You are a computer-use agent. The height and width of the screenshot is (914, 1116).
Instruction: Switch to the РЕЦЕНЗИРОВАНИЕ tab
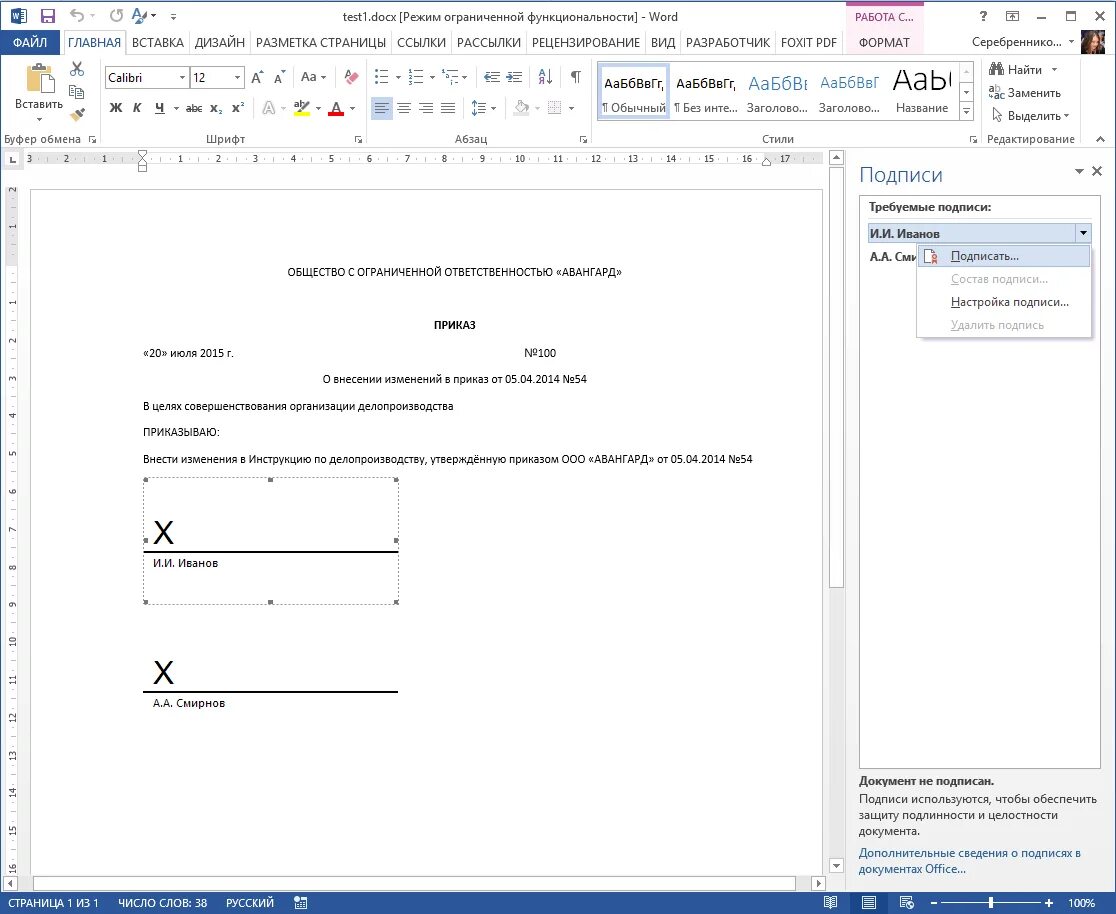tap(586, 42)
